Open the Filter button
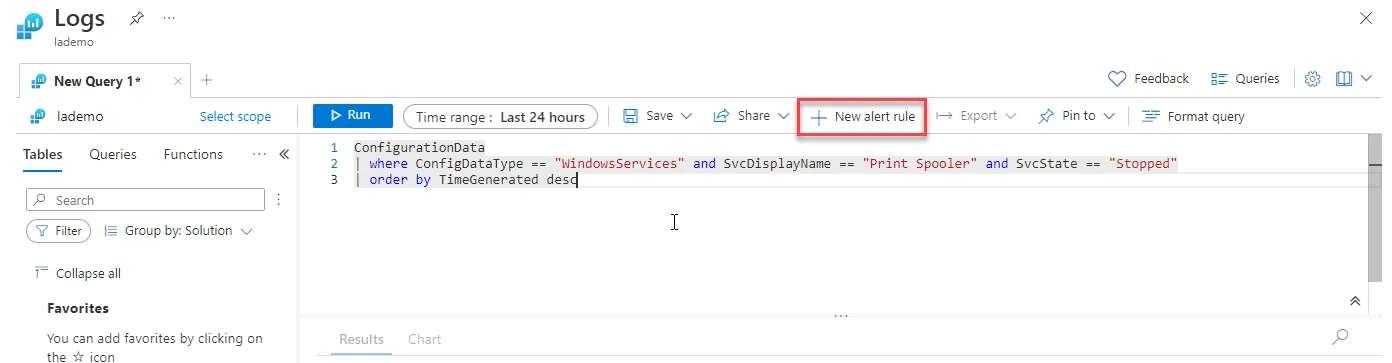This screenshot has width=1392, height=363. point(58,231)
